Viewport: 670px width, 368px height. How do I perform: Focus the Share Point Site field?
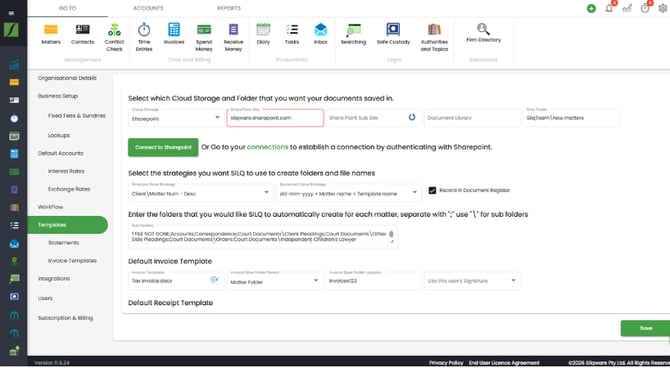(x=275, y=118)
